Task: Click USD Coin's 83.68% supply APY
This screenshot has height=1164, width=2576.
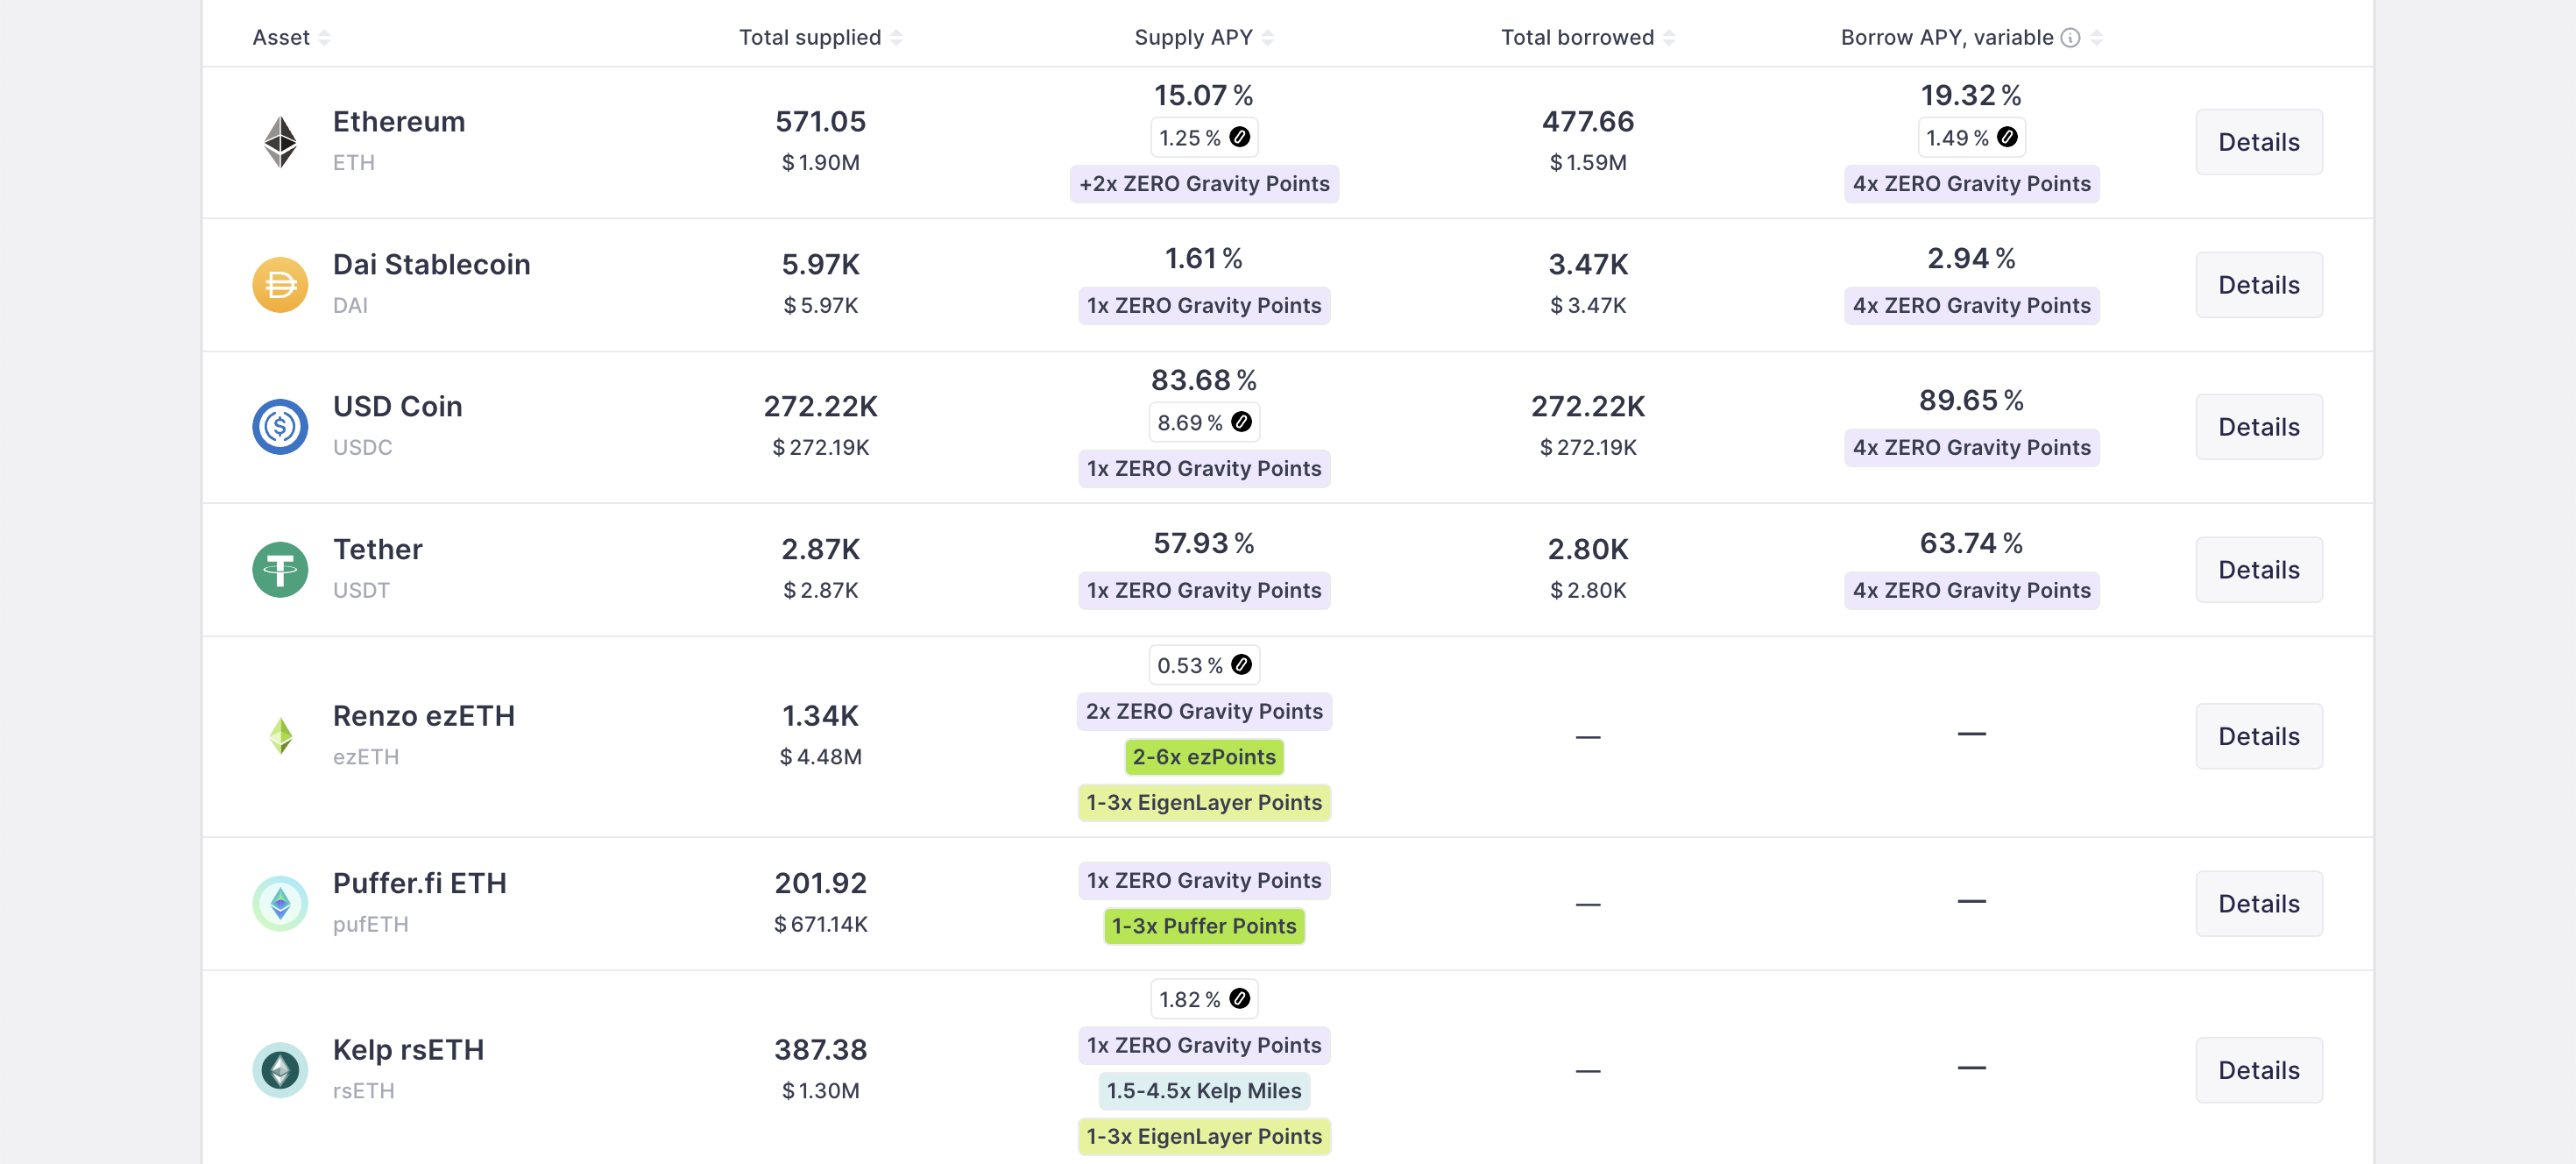Action: pyautogui.click(x=1204, y=381)
